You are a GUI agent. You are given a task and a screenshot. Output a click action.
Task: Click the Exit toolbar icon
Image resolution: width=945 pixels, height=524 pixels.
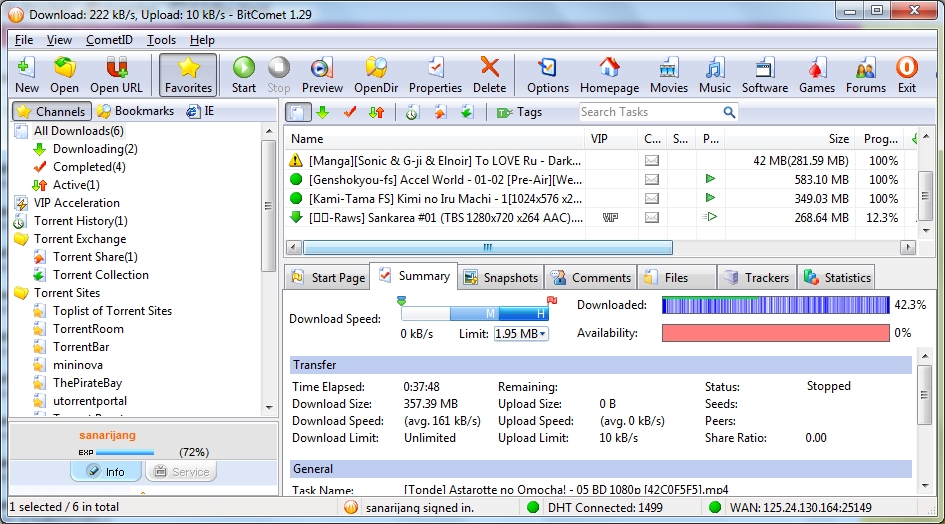pyautogui.click(x=906, y=75)
